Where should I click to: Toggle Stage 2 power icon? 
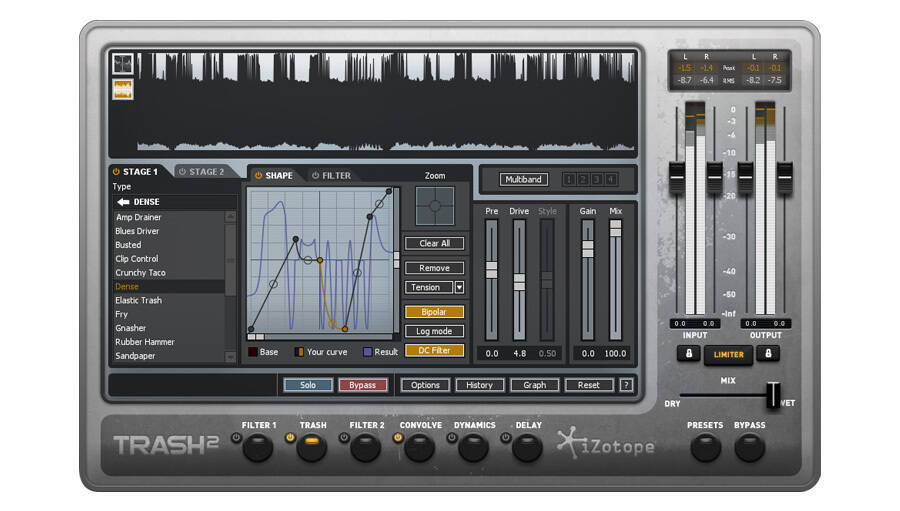point(182,172)
